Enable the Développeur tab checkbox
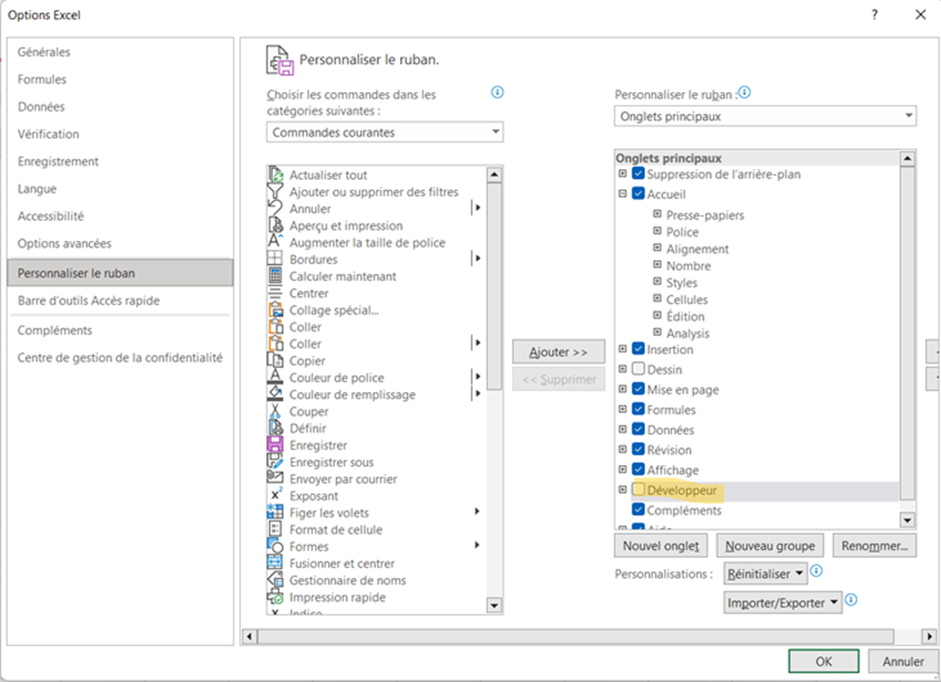Viewport: 941px width, 682px height. coord(638,490)
